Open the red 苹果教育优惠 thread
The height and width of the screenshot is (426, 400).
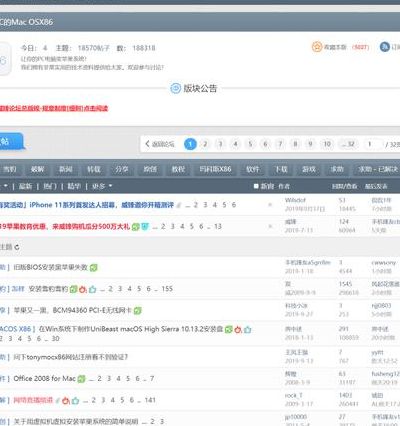click(x=65, y=227)
